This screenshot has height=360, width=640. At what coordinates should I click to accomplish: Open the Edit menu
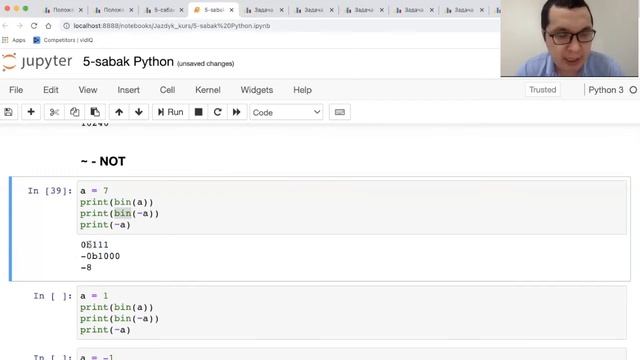pyautogui.click(x=51, y=90)
